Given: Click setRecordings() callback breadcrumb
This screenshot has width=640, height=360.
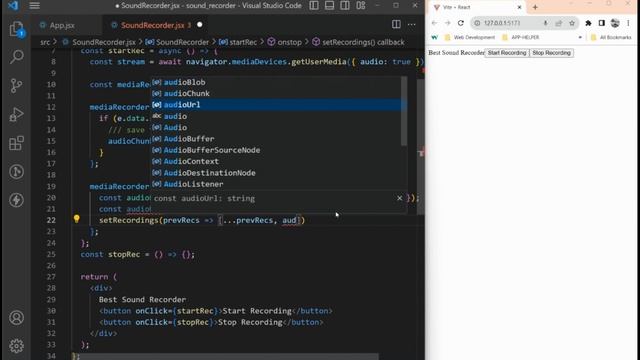Looking at the screenshot, I should coord(363,42).
